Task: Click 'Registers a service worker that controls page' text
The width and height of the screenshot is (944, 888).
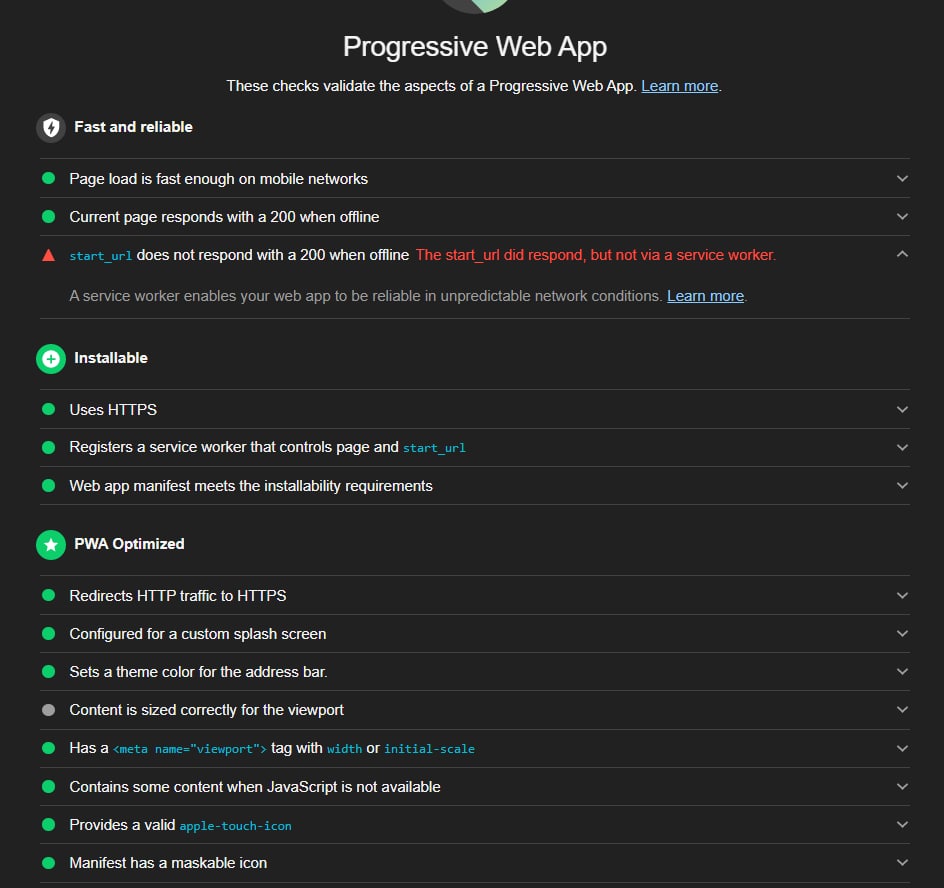Action: point(234,447)
